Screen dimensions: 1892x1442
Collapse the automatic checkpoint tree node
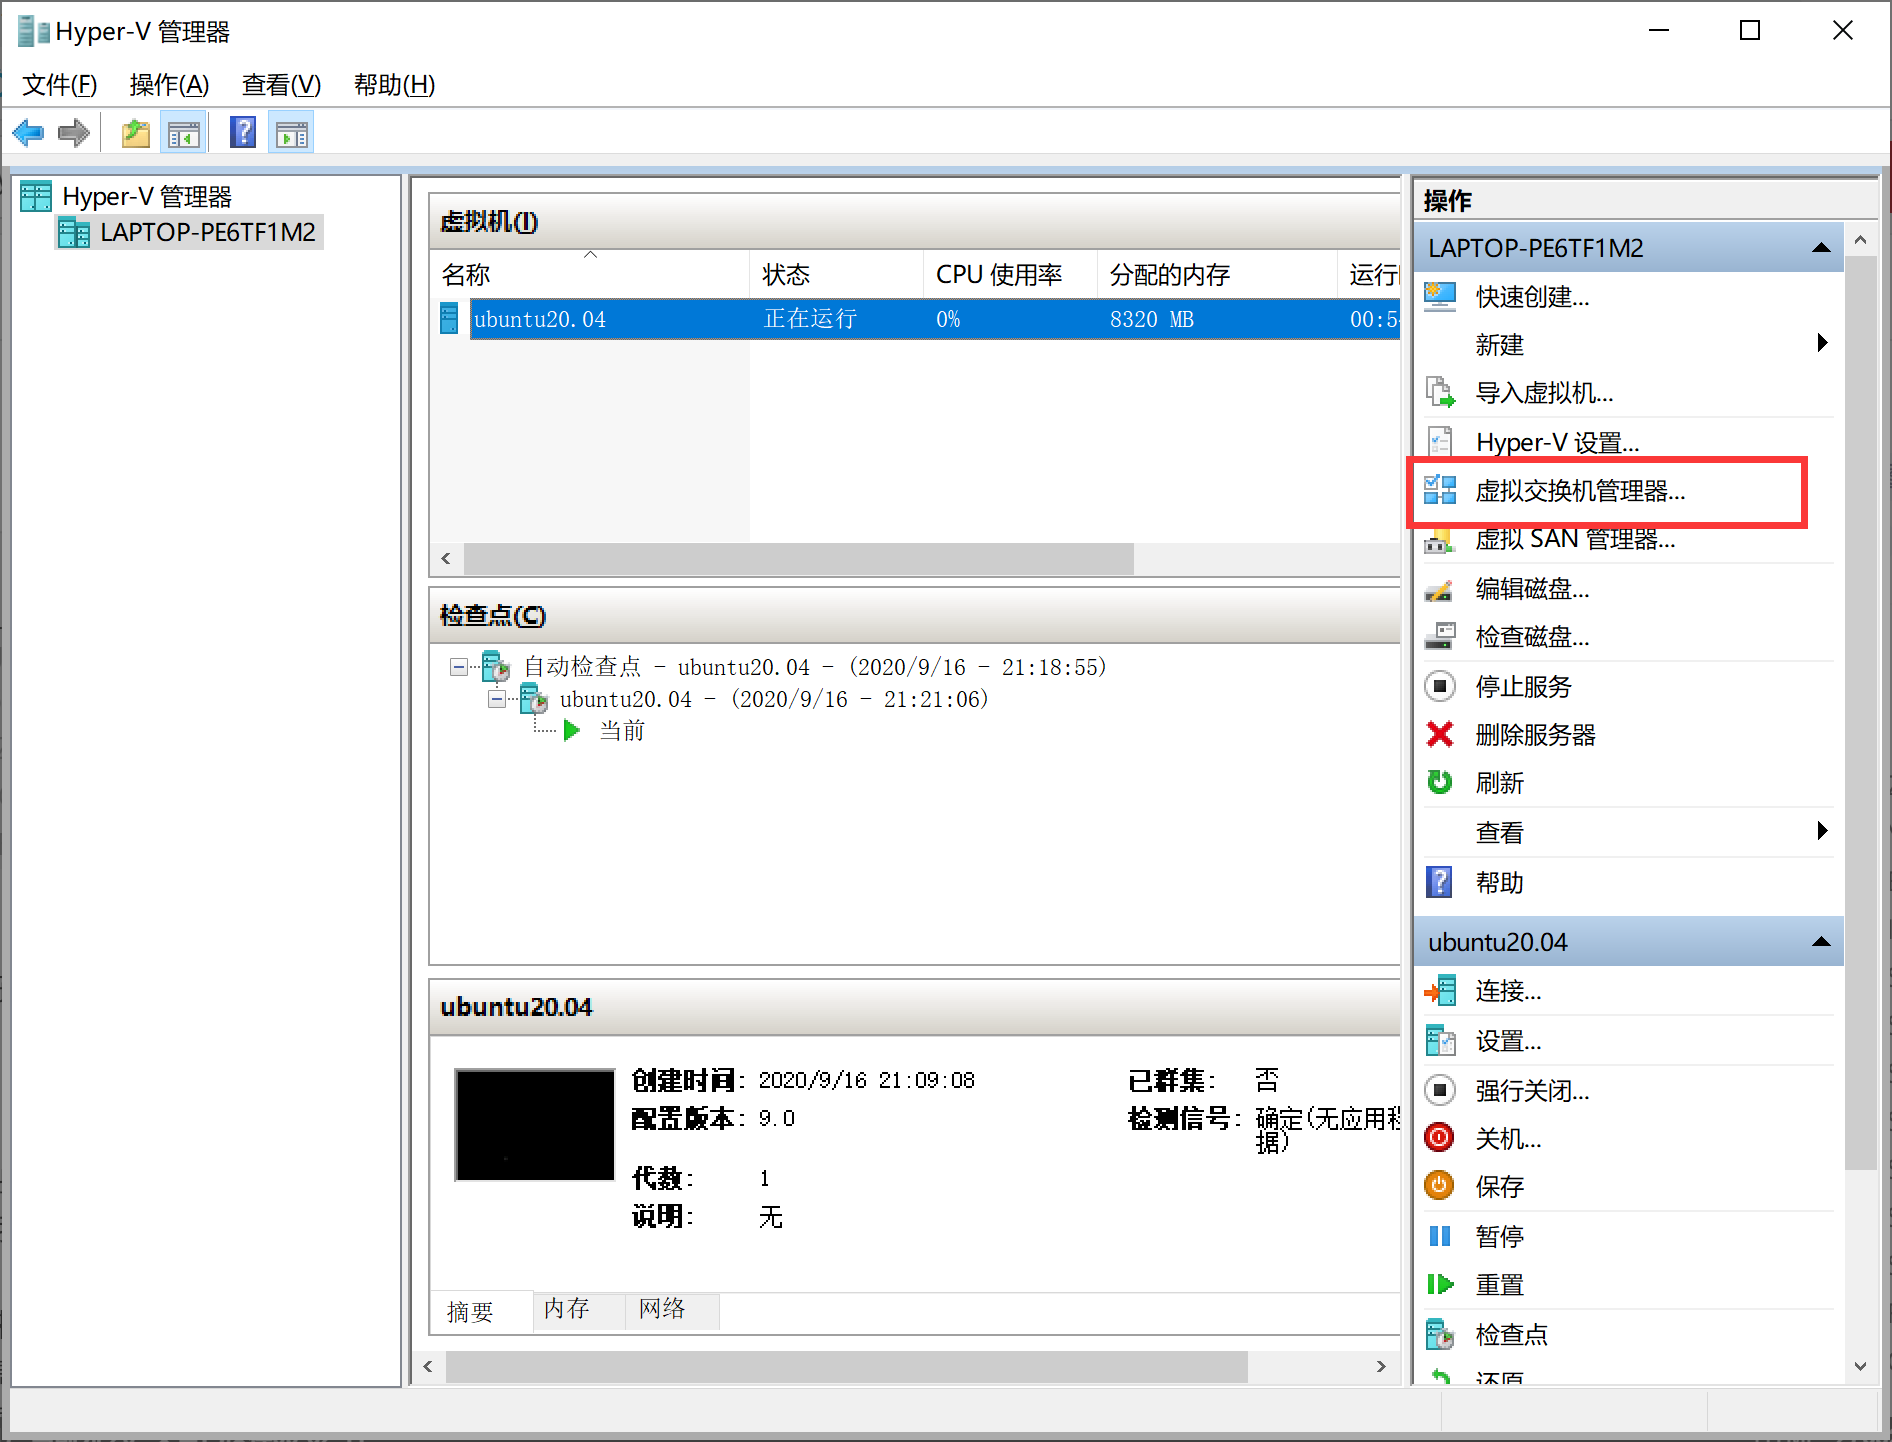point(458,667)
